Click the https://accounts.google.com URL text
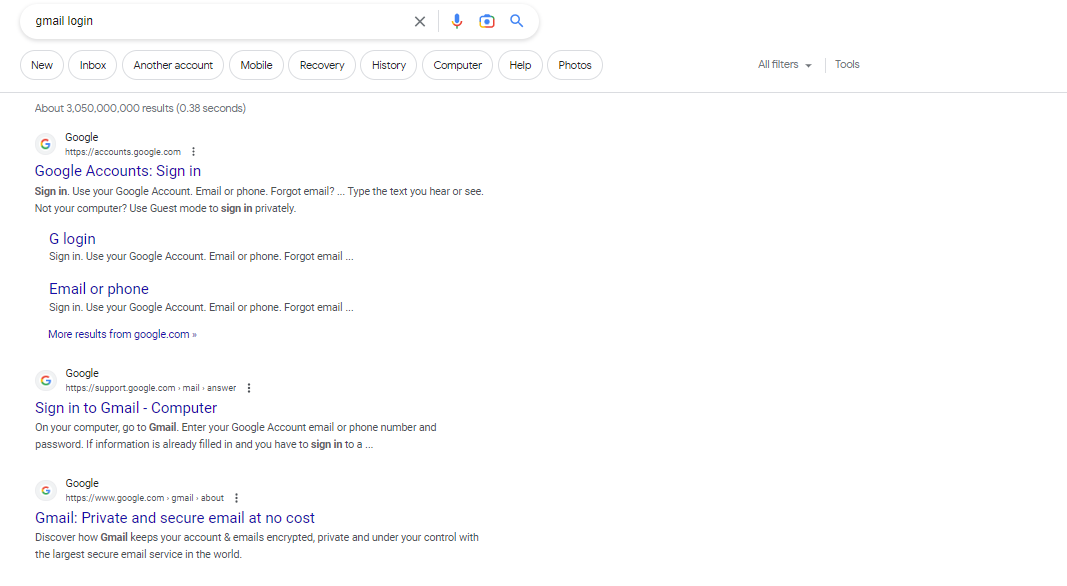Image resolution: width=1067 pixels, height=586 pixels. click(123, 152)
